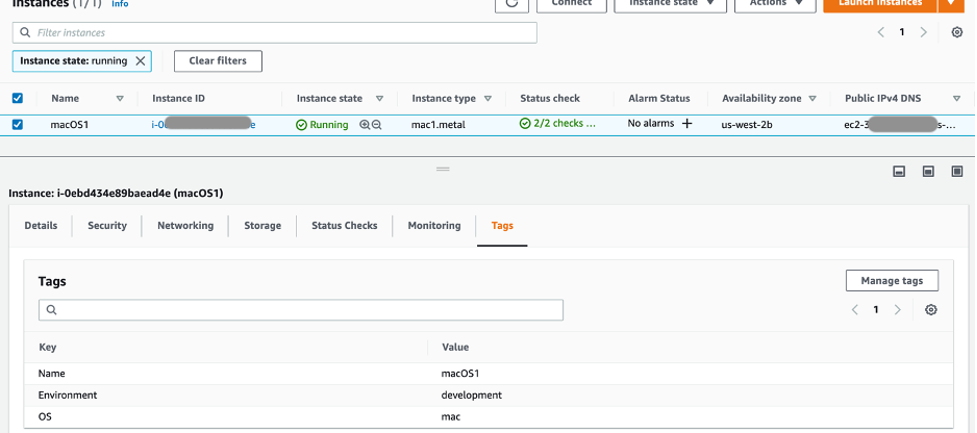977x433 pixels.
Task: Sort by Instance state column arrow
Action: click(x=379, y=98)
